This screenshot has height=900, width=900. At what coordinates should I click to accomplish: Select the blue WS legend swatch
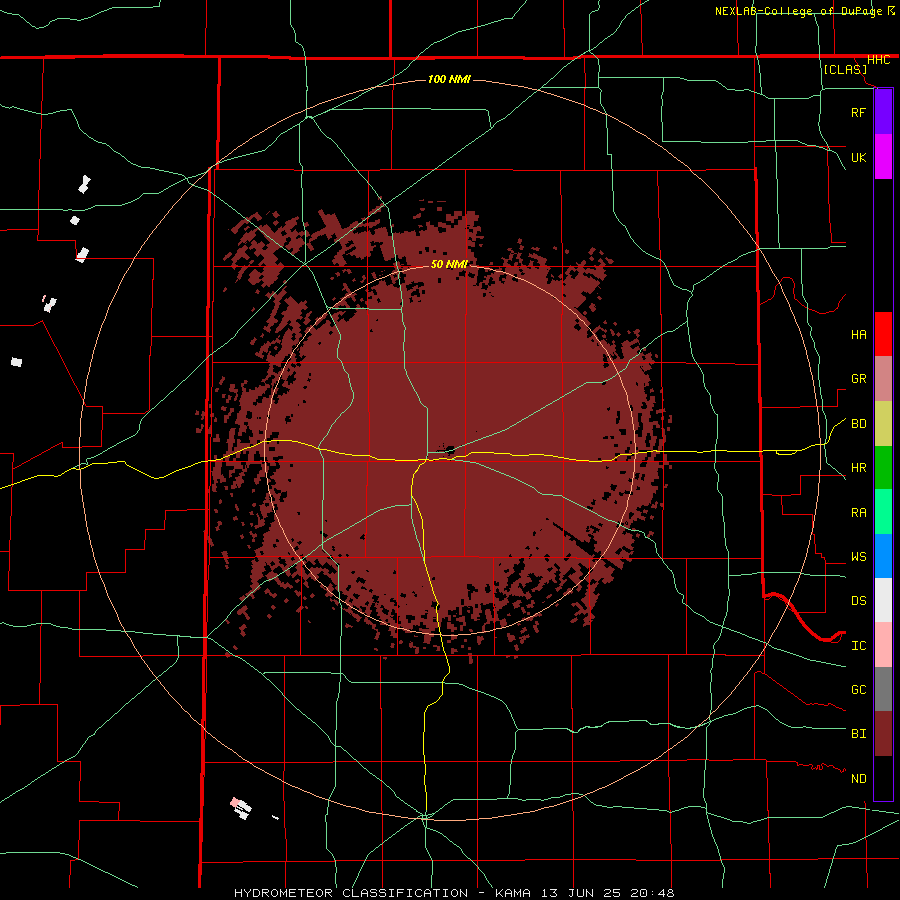pos(883,556)
